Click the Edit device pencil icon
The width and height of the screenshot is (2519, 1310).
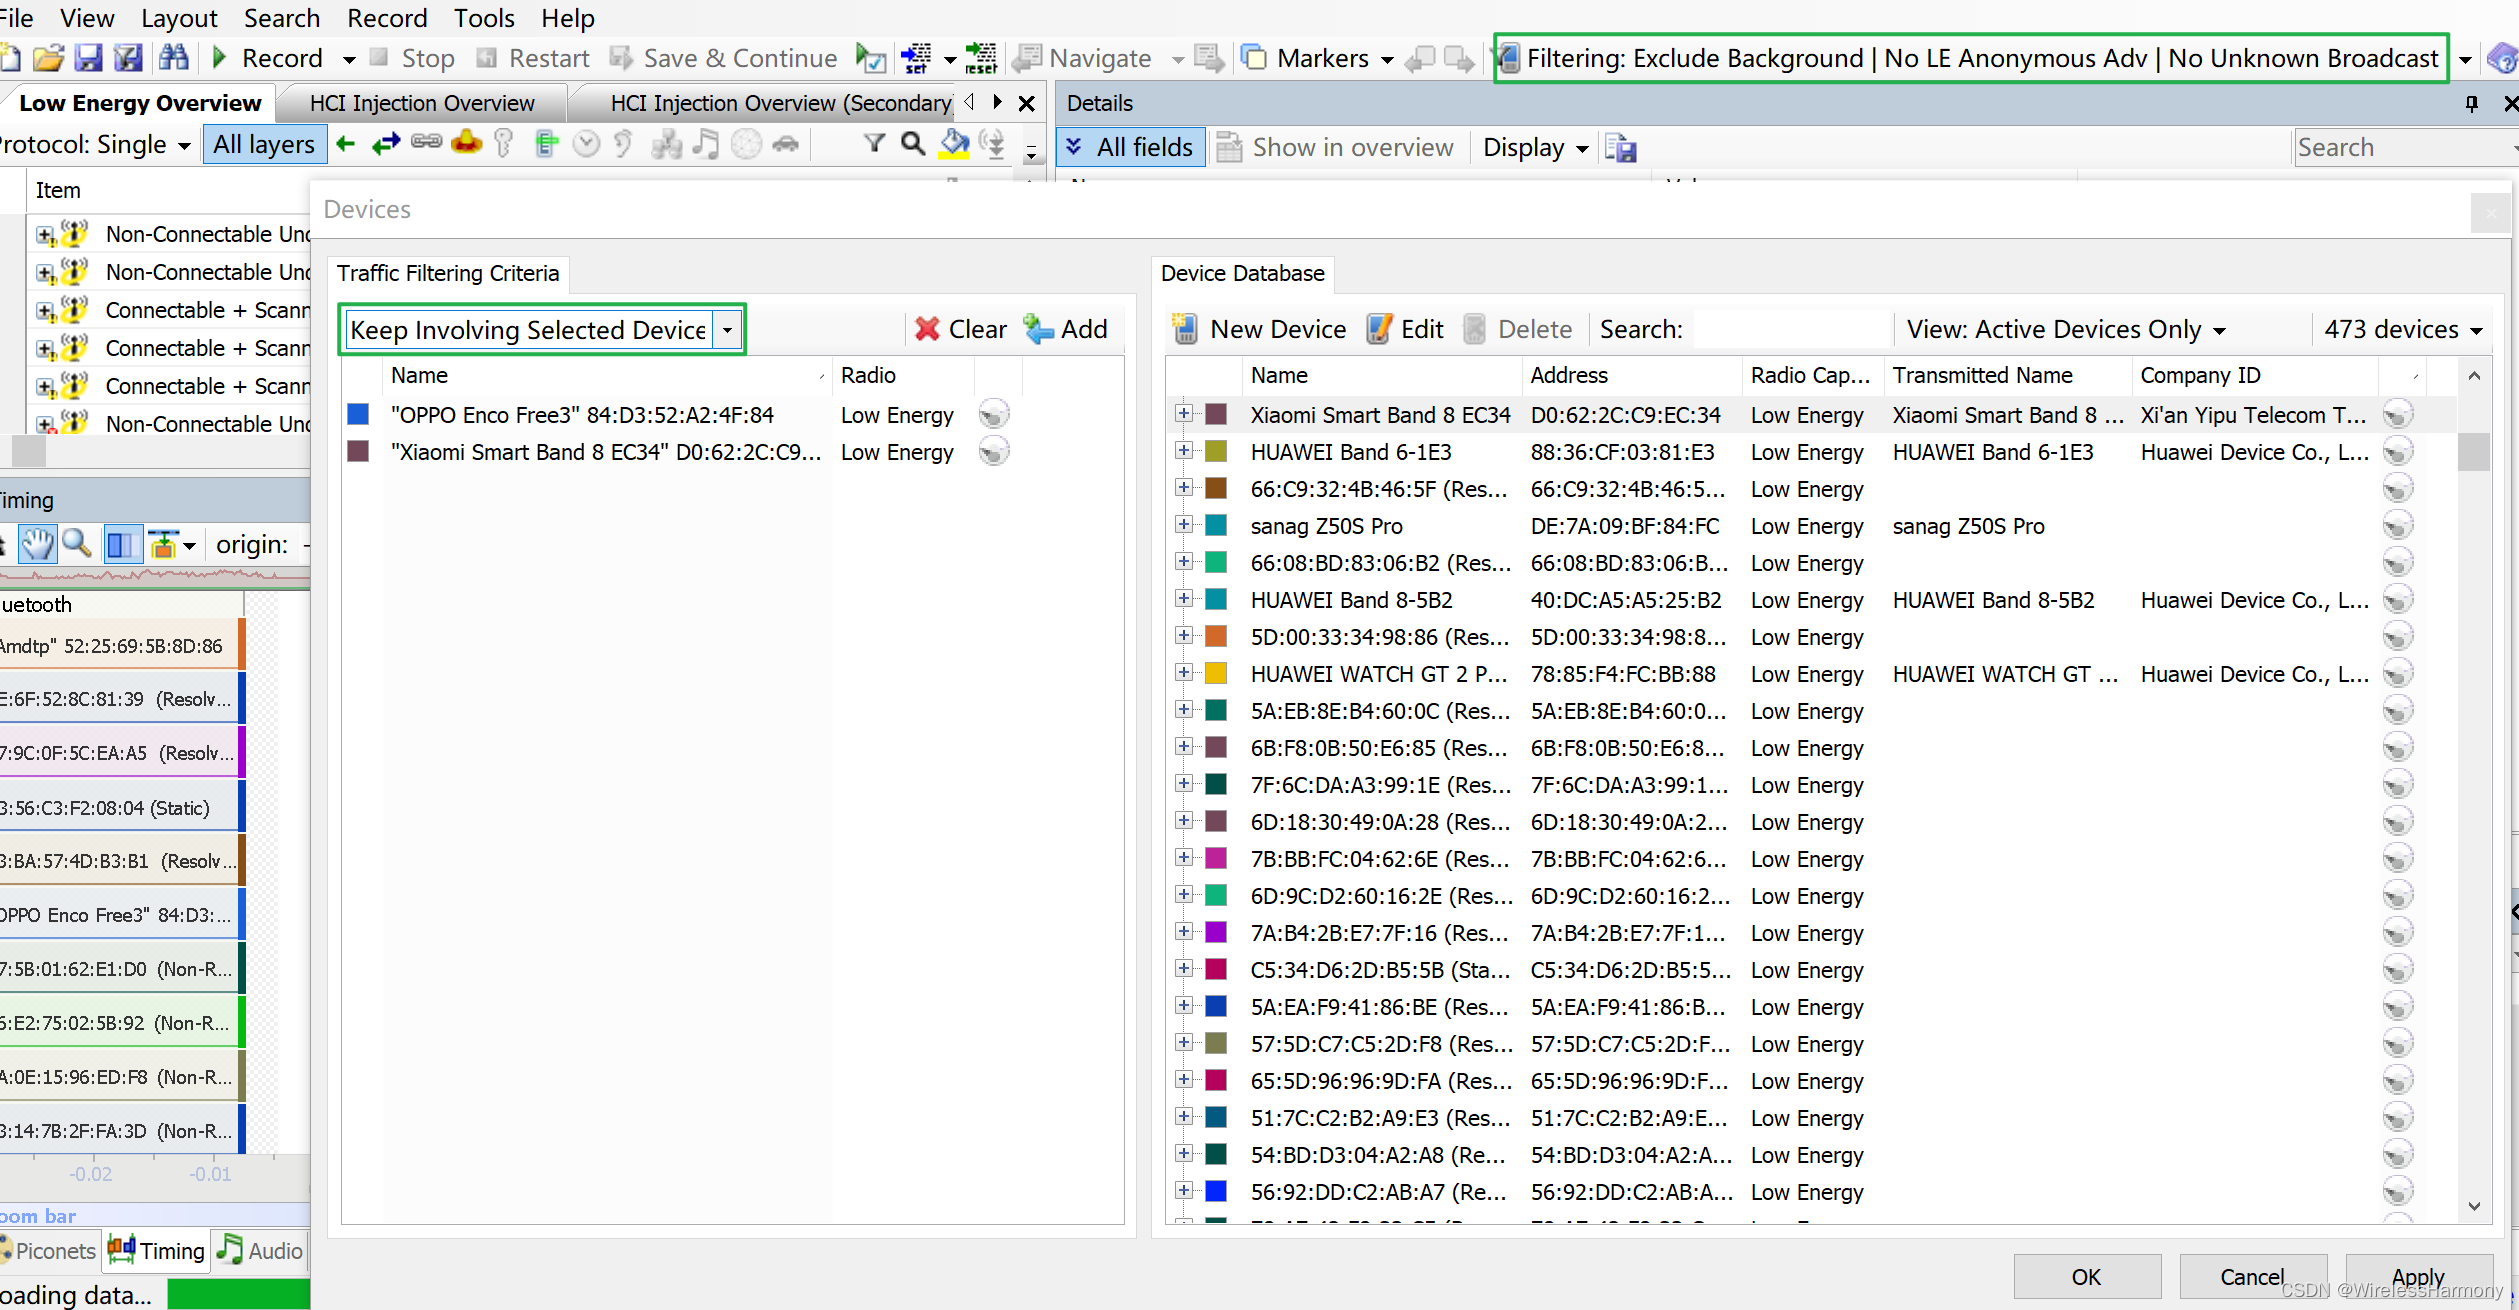point(1379,329)
